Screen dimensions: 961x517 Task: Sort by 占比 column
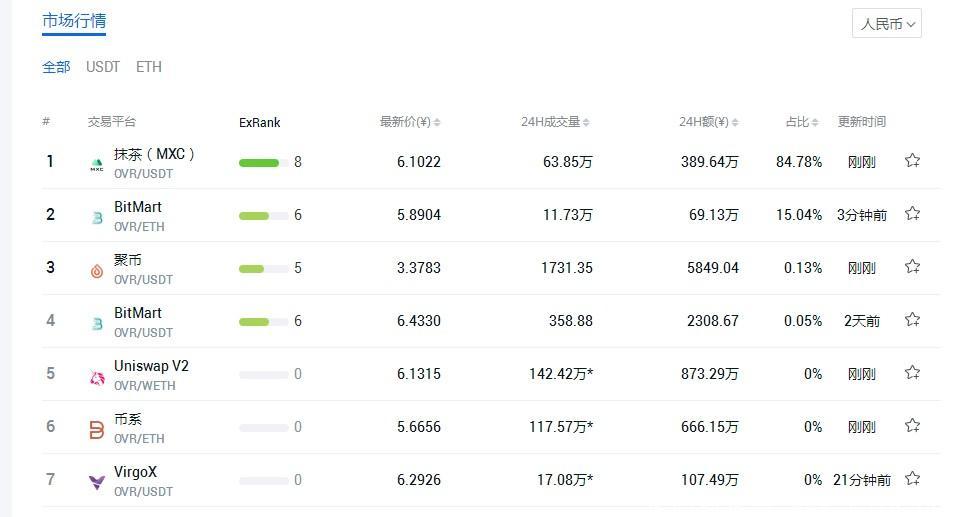(802, 122)
